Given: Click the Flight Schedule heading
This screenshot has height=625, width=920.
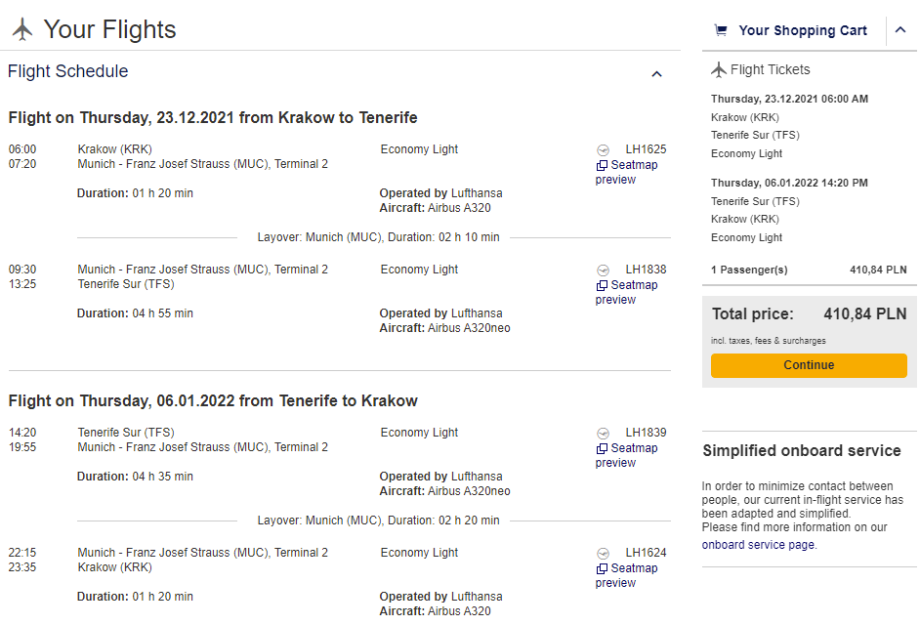Looking at the screenshot, I should point(68,72).
